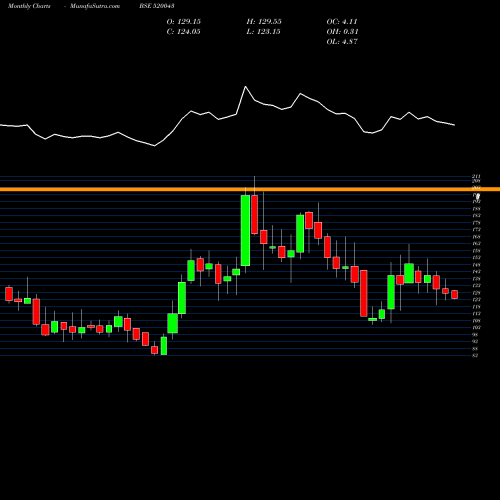Click the 'OC: 4.11' reading

(x=342, y=22)
